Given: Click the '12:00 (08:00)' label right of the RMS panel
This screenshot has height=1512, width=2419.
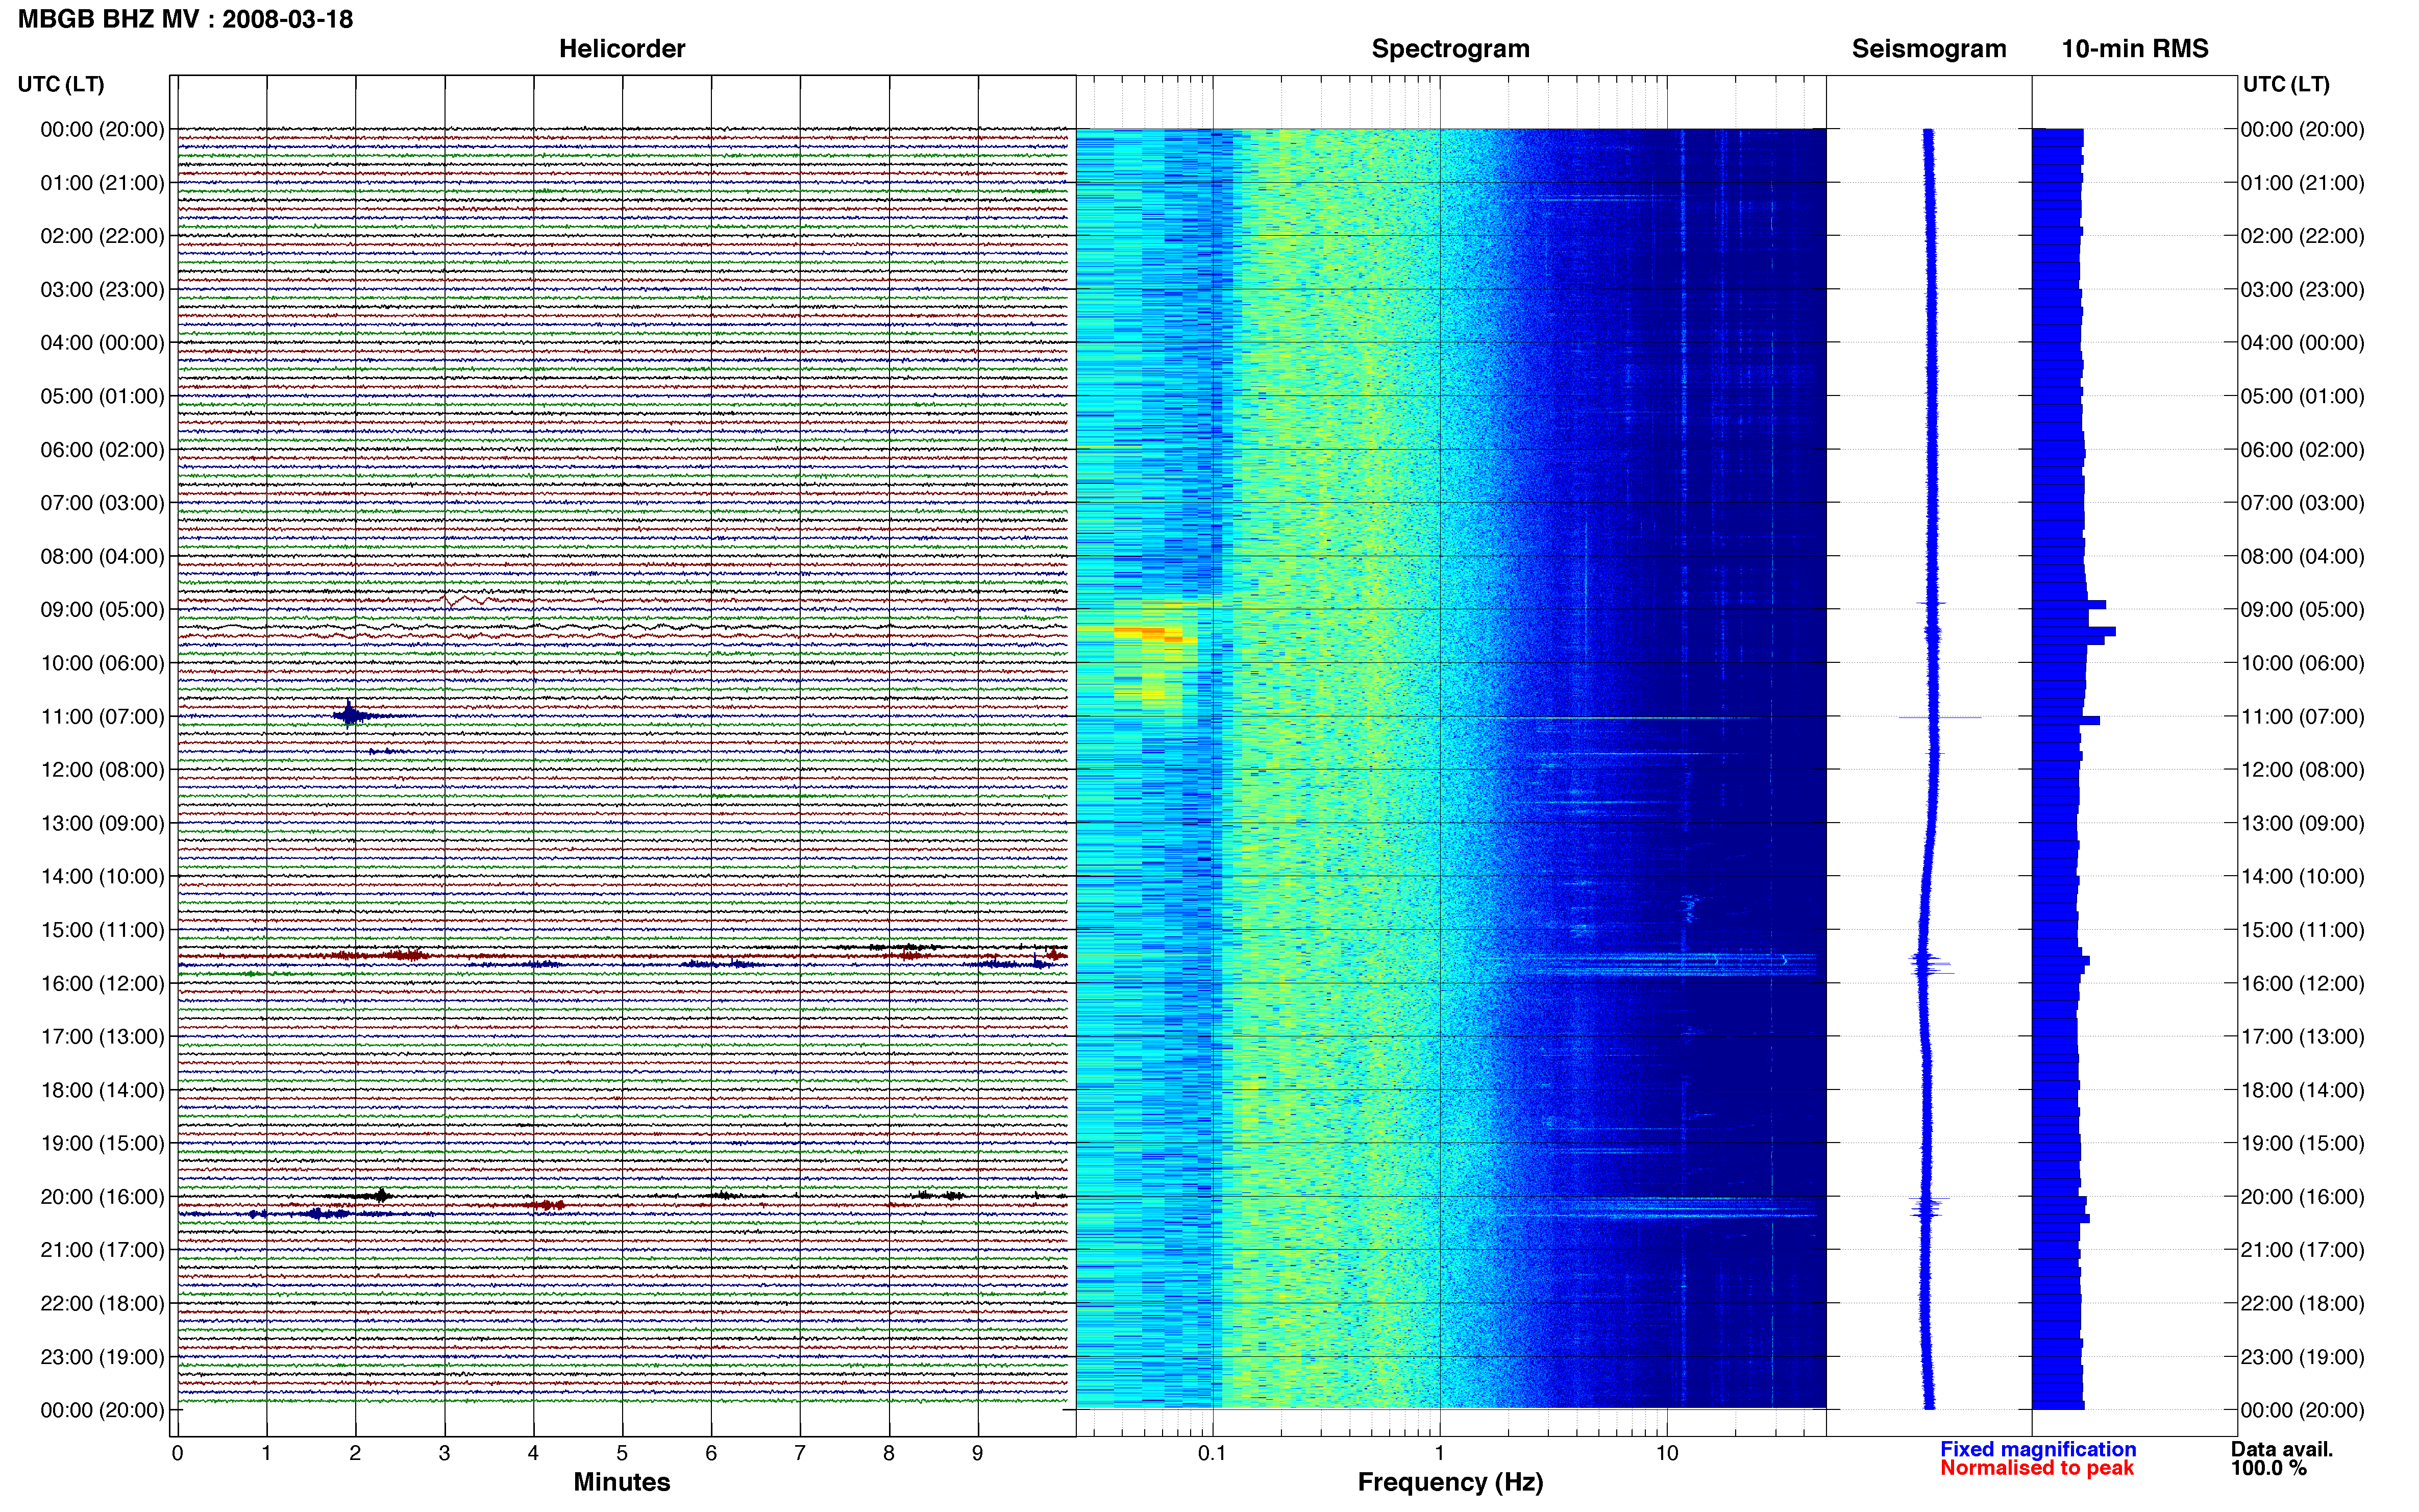Looking at the screenshot, I should click(x=2302, y=770).
